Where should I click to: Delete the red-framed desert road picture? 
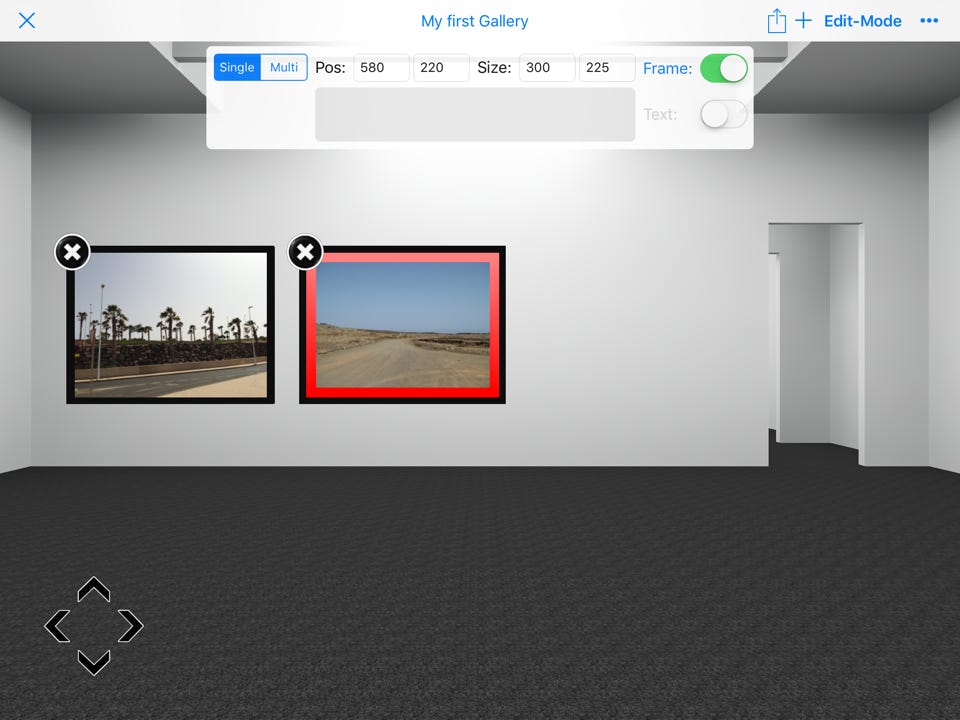pyautogui.click(x=305, y=252)
